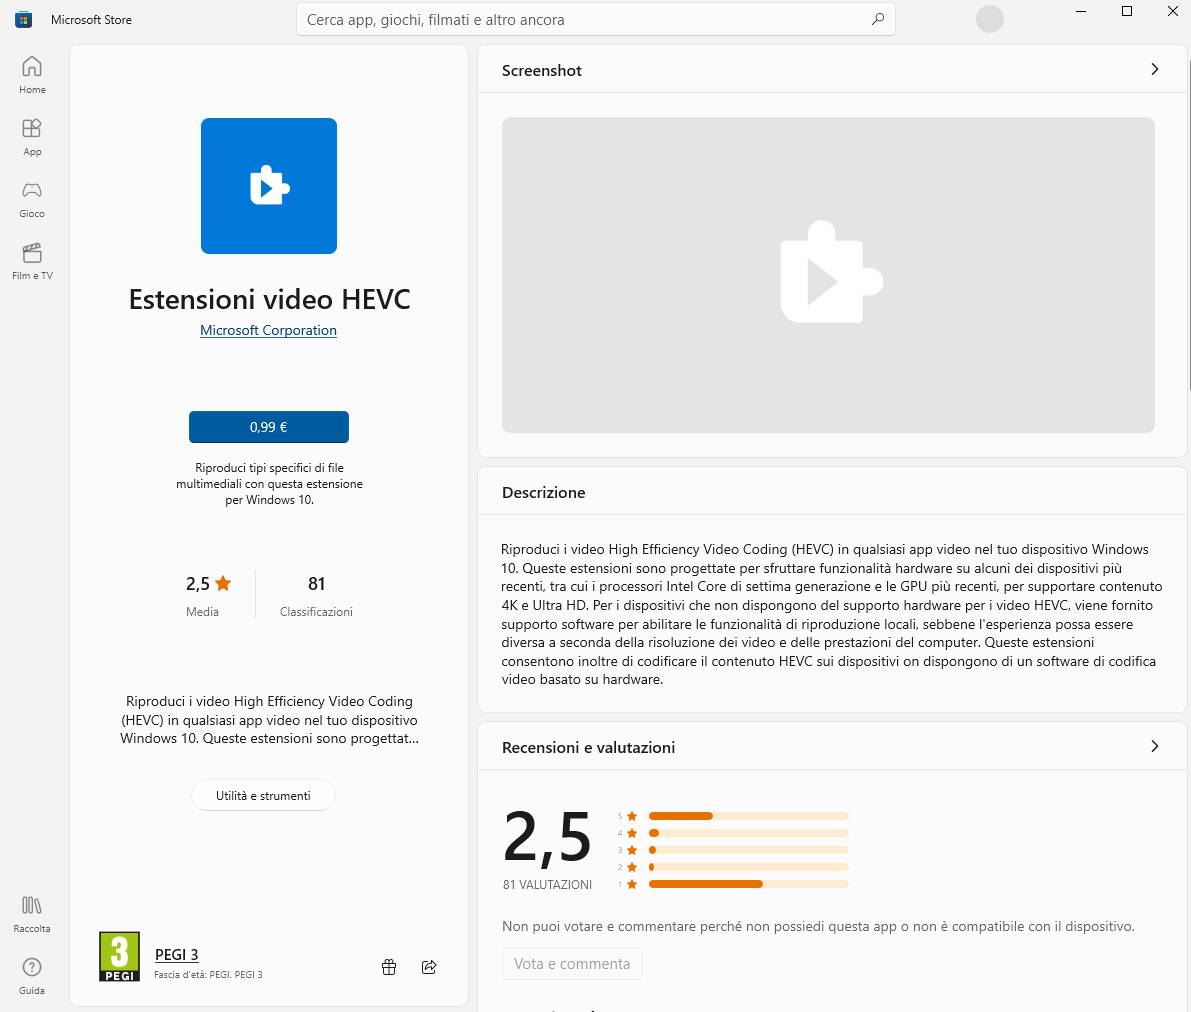Screen dimensions: 1191x1012
Task: Minimize the Microsoft Store window
Action: pos(1081,11)
